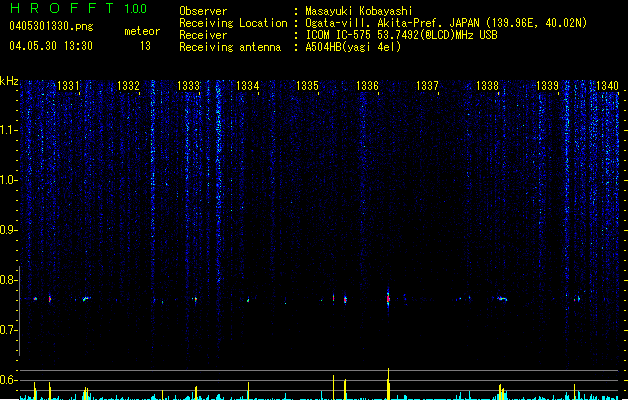Image resolution: width=629 pixels, height=400 pixels.
Task: Click the 1335 time marker
Action: [307, 86]
